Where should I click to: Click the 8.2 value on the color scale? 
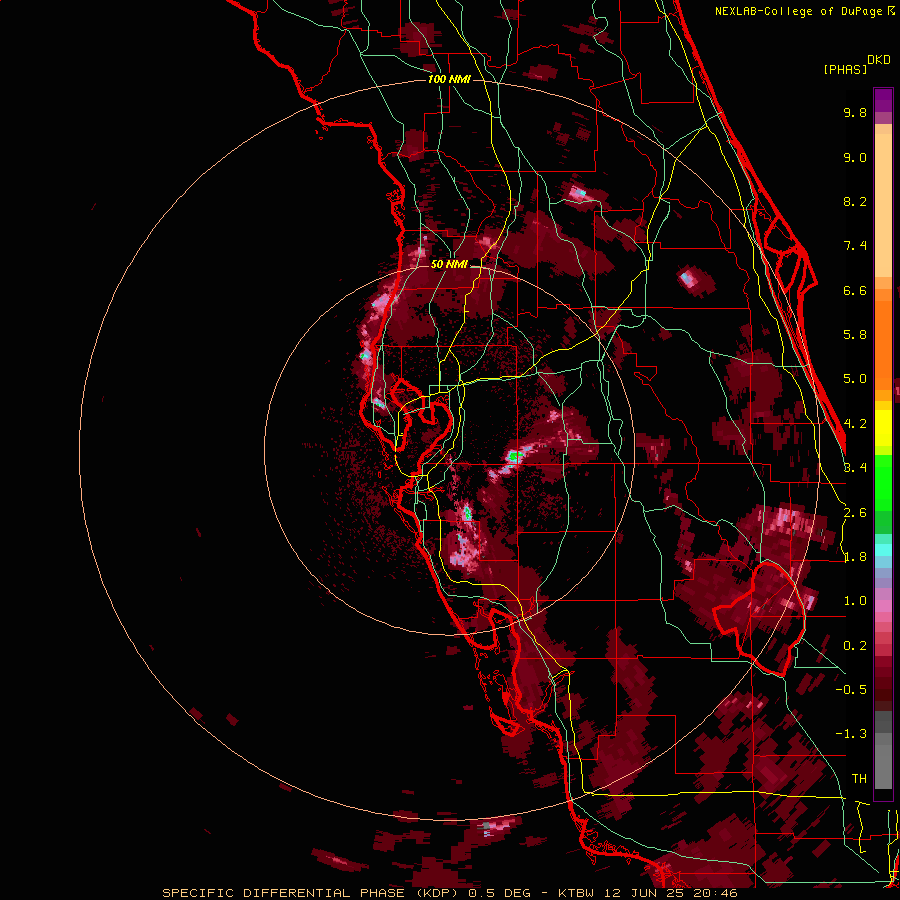855,201
